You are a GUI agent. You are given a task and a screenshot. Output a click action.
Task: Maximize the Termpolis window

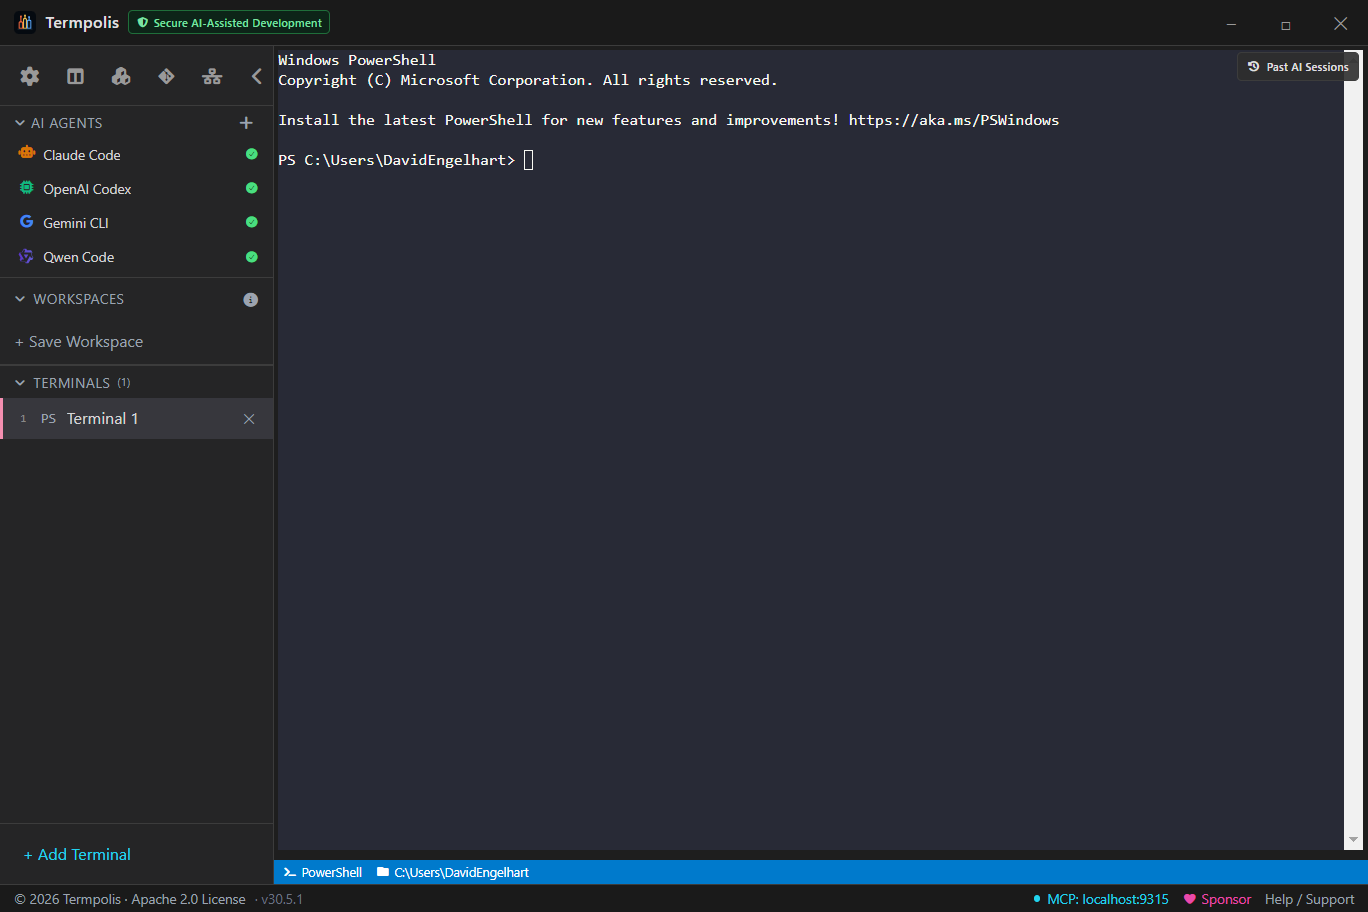pos(1286,24)
